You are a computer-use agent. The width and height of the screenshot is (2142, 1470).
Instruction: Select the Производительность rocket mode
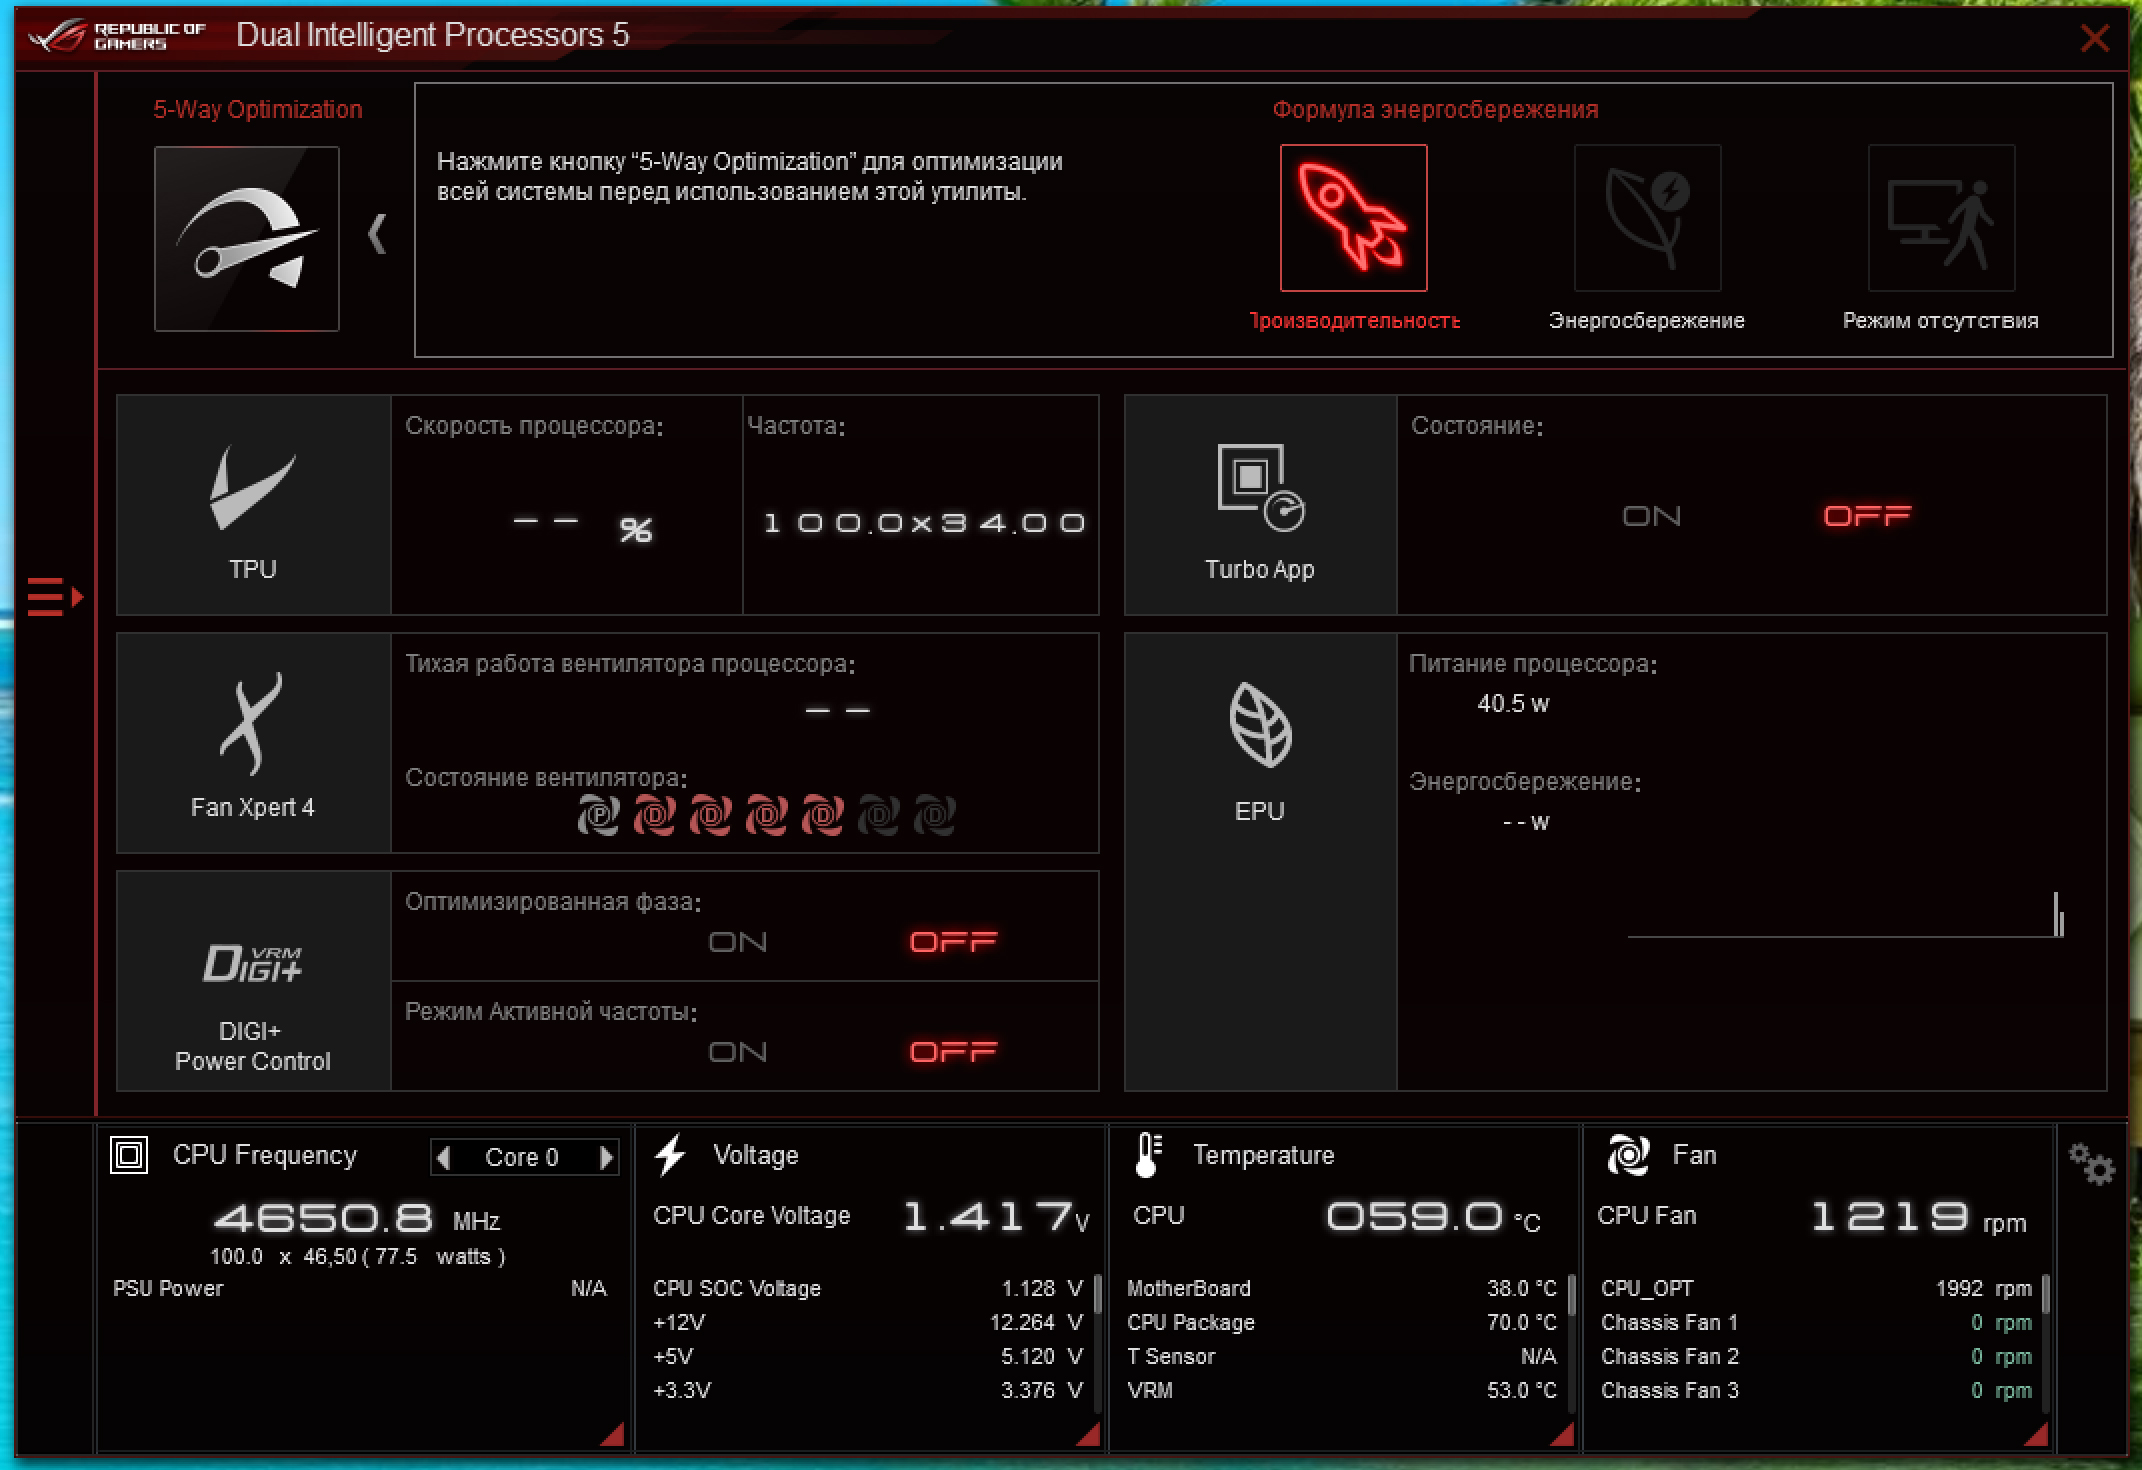click(1353, 218)
